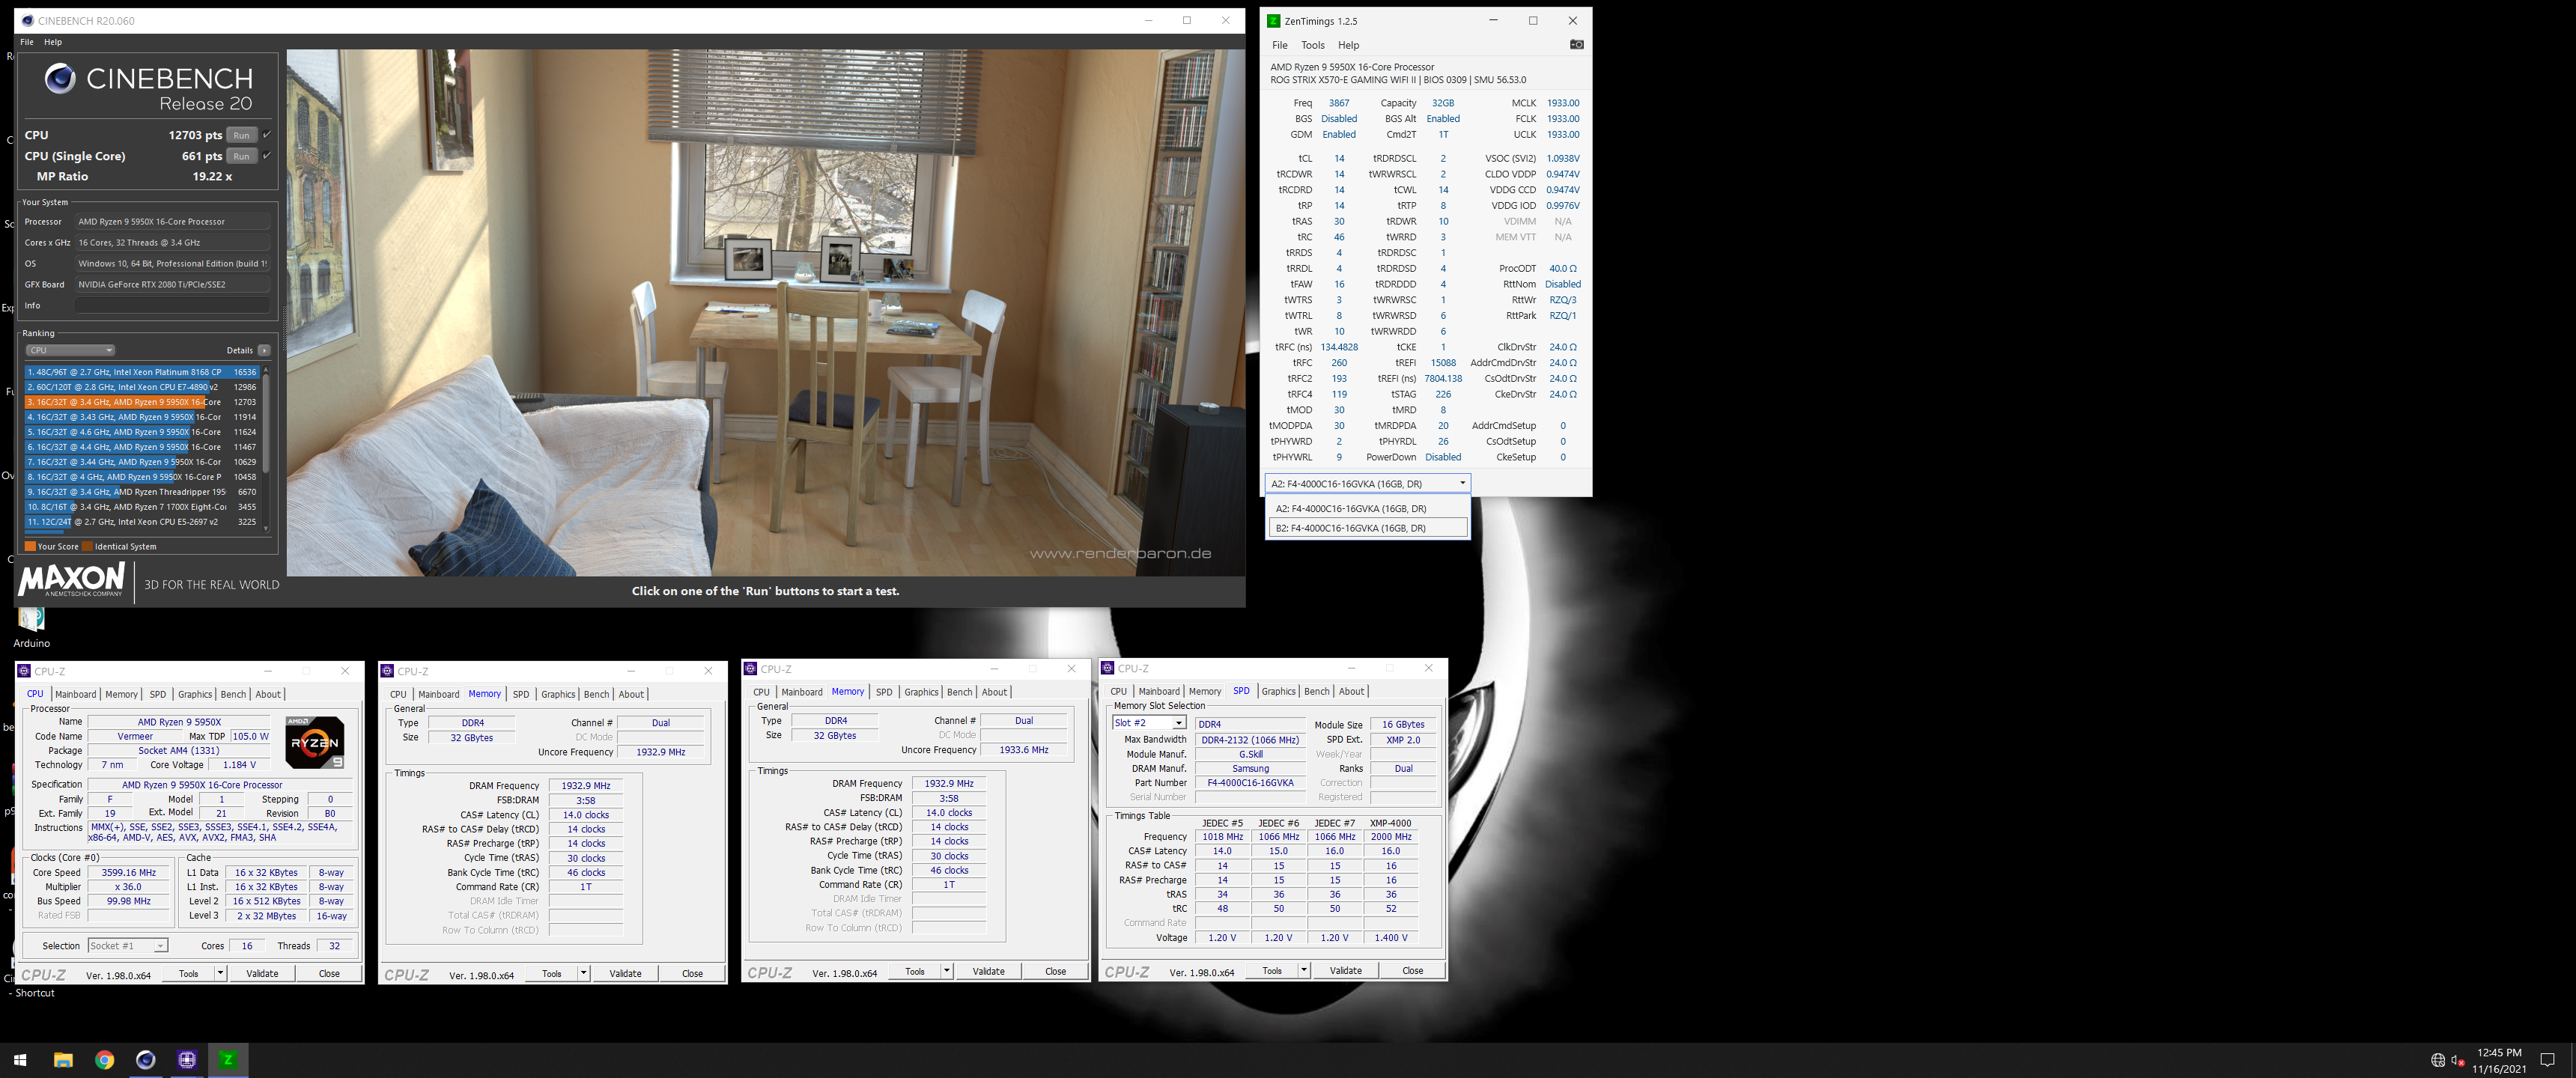The height and width of the screenshot is (1078, 2576).
Task: Click the XMP-4000 frequency value 2000 MHz
Action: click(x=1390, y=837)
